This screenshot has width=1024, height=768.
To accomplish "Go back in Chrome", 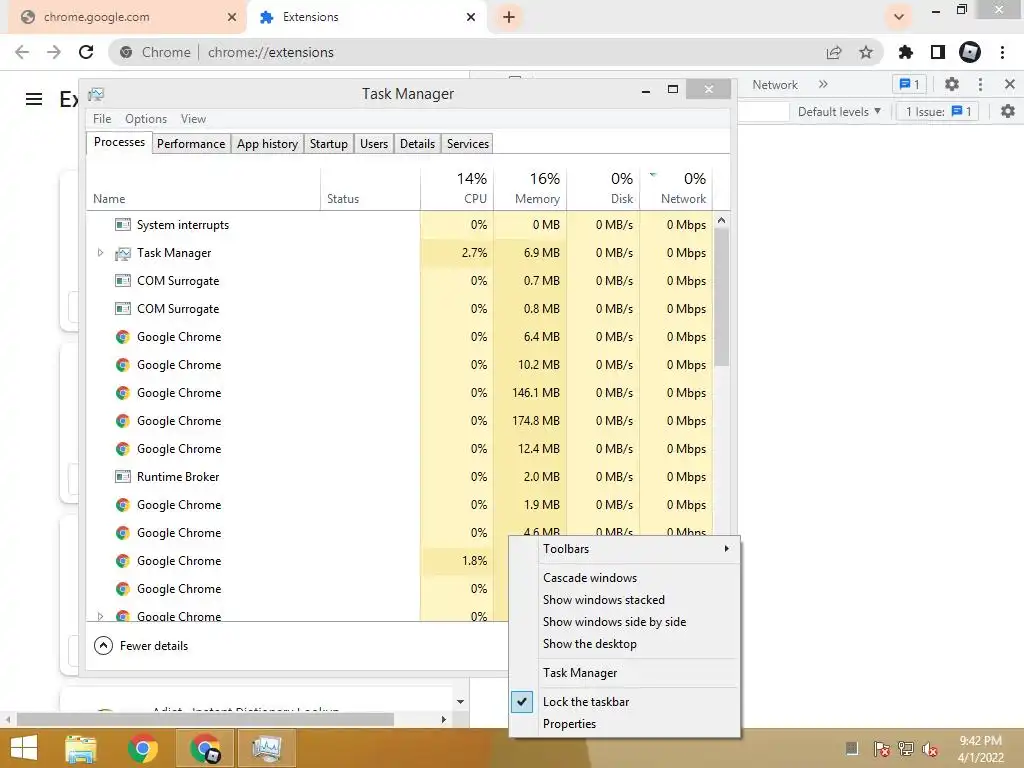I will pyautogui.click(x=22, y=52).
